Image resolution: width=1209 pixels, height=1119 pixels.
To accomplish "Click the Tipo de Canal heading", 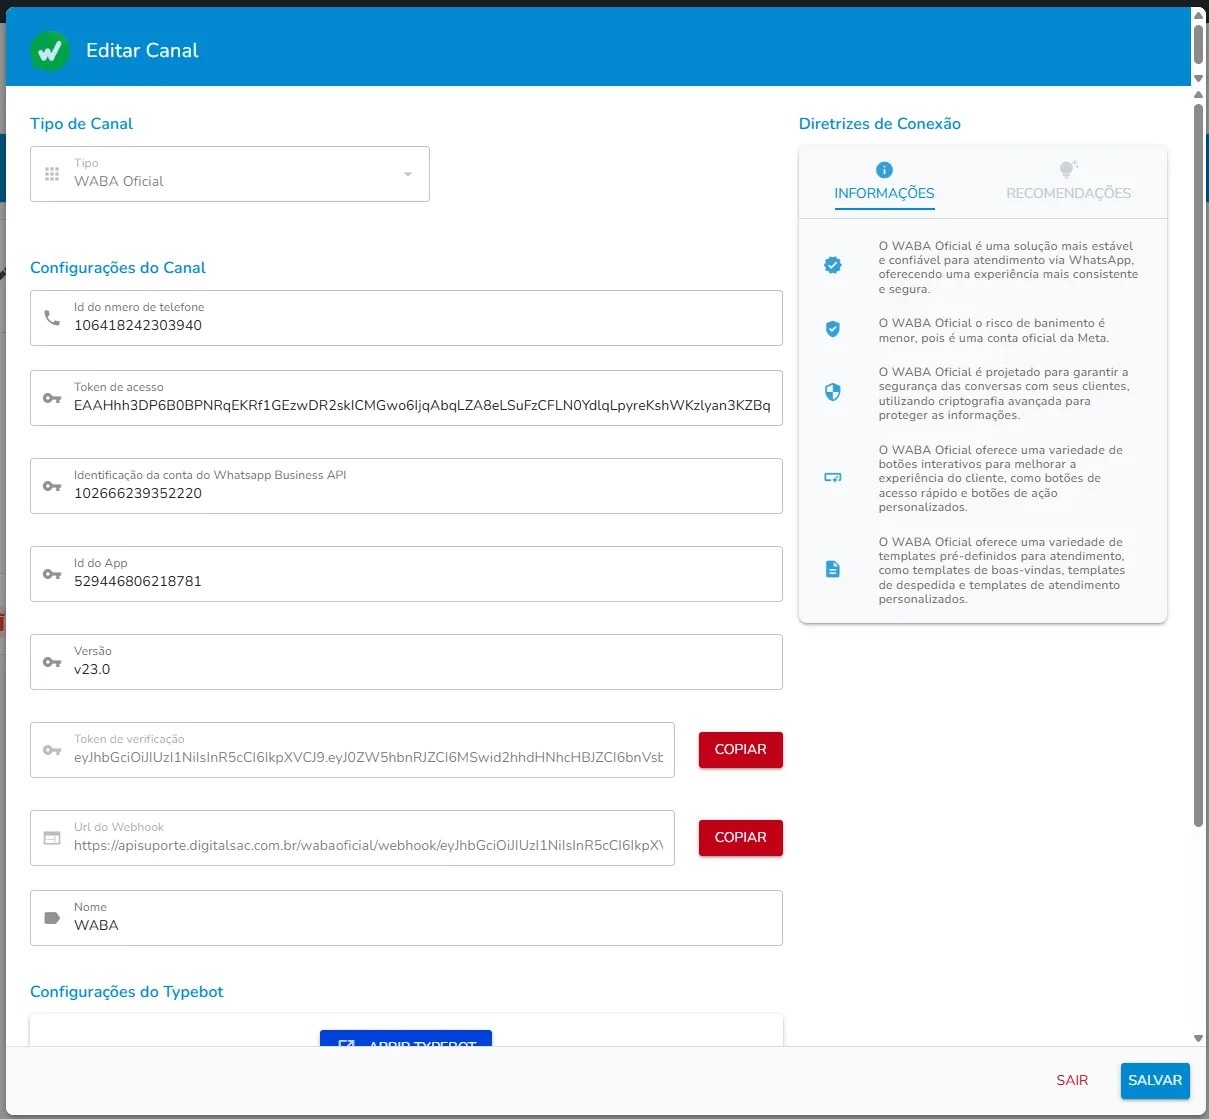I will [81, 124].
